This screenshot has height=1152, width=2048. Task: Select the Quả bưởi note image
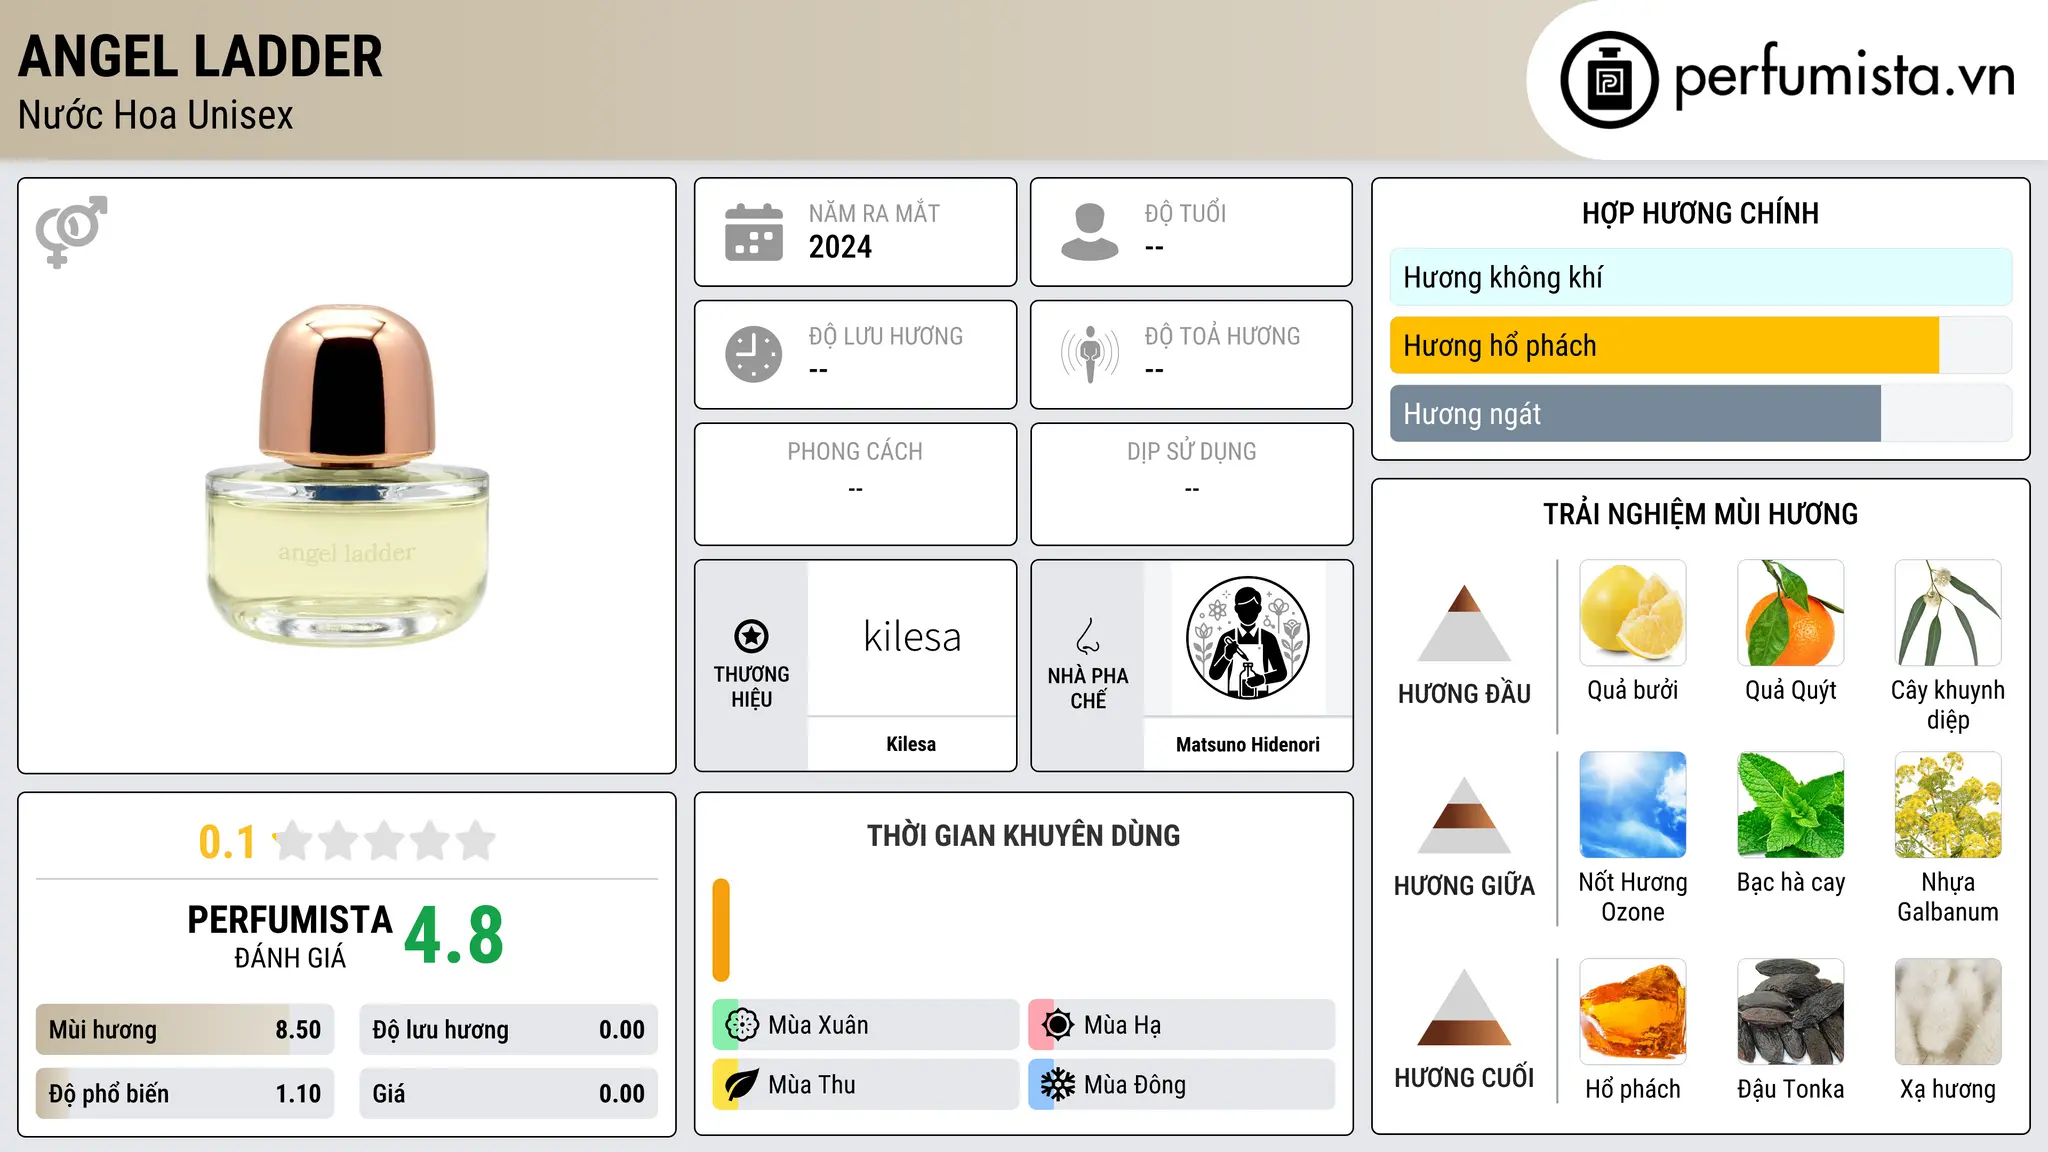point(1633,613)
